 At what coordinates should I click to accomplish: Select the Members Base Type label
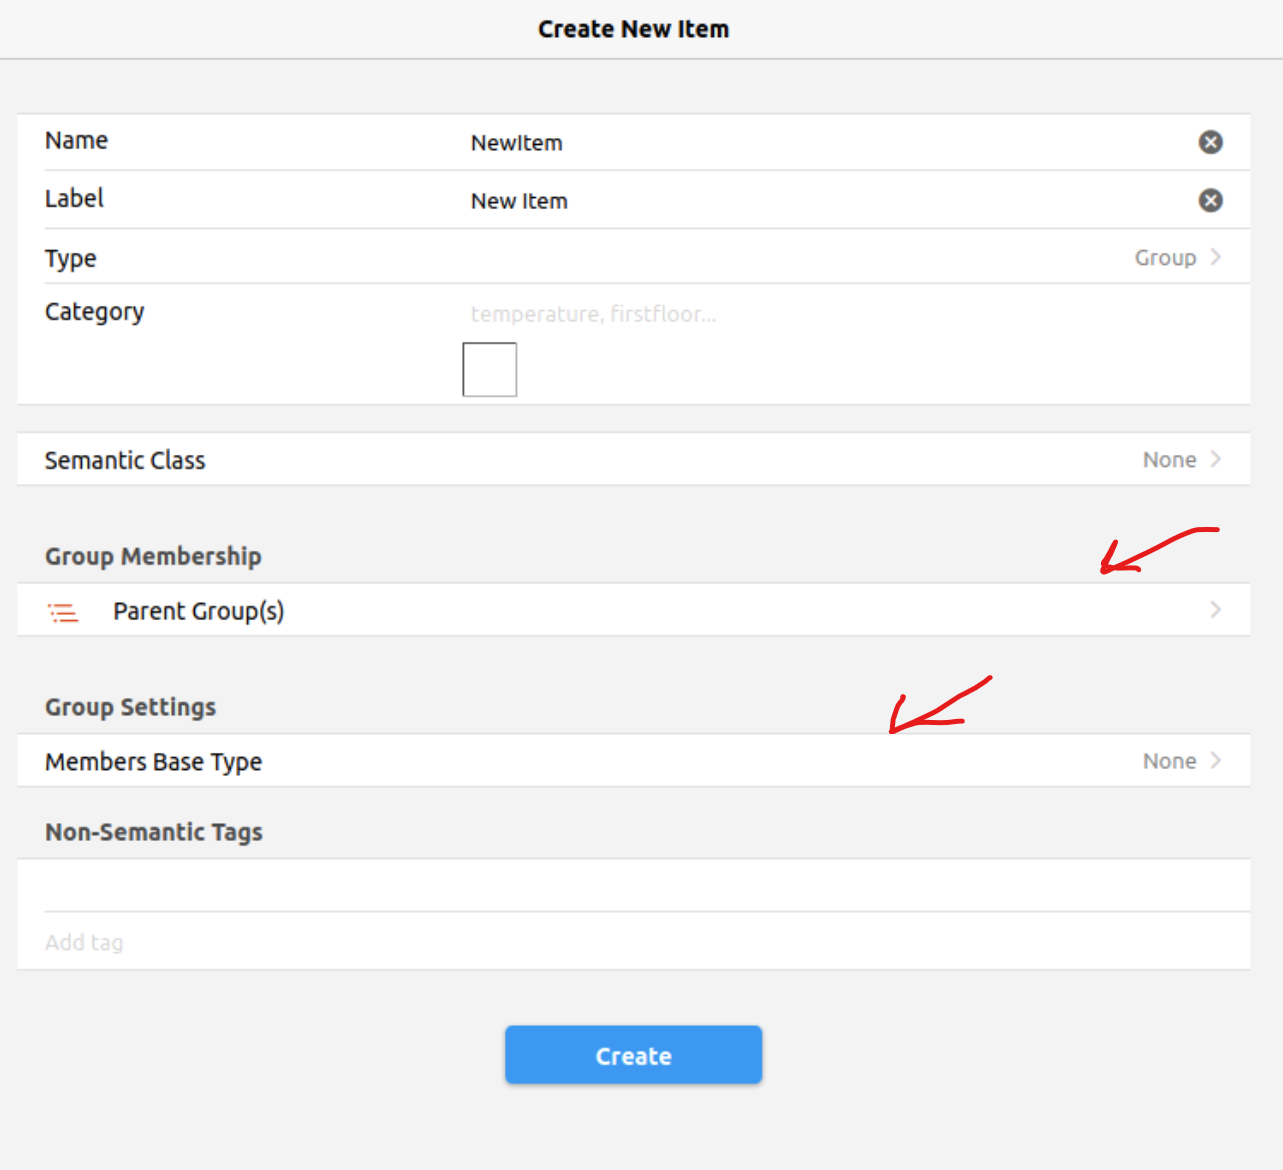point(153,762)
